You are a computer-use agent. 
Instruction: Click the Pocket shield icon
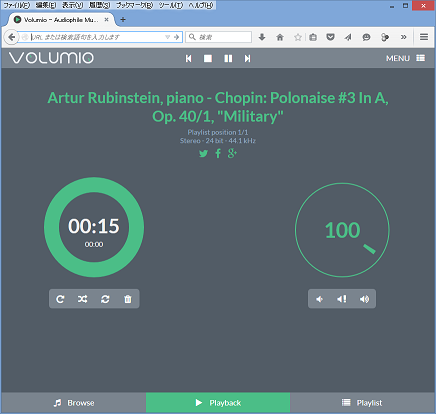330,37
